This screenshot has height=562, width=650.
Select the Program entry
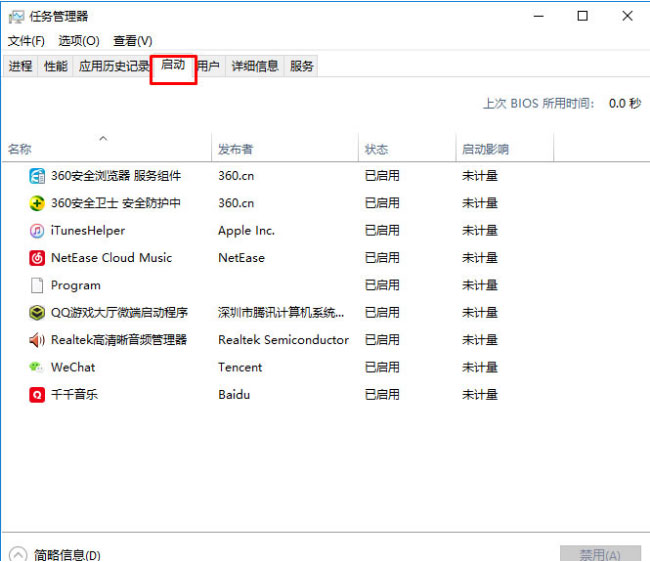click(75, 285)
